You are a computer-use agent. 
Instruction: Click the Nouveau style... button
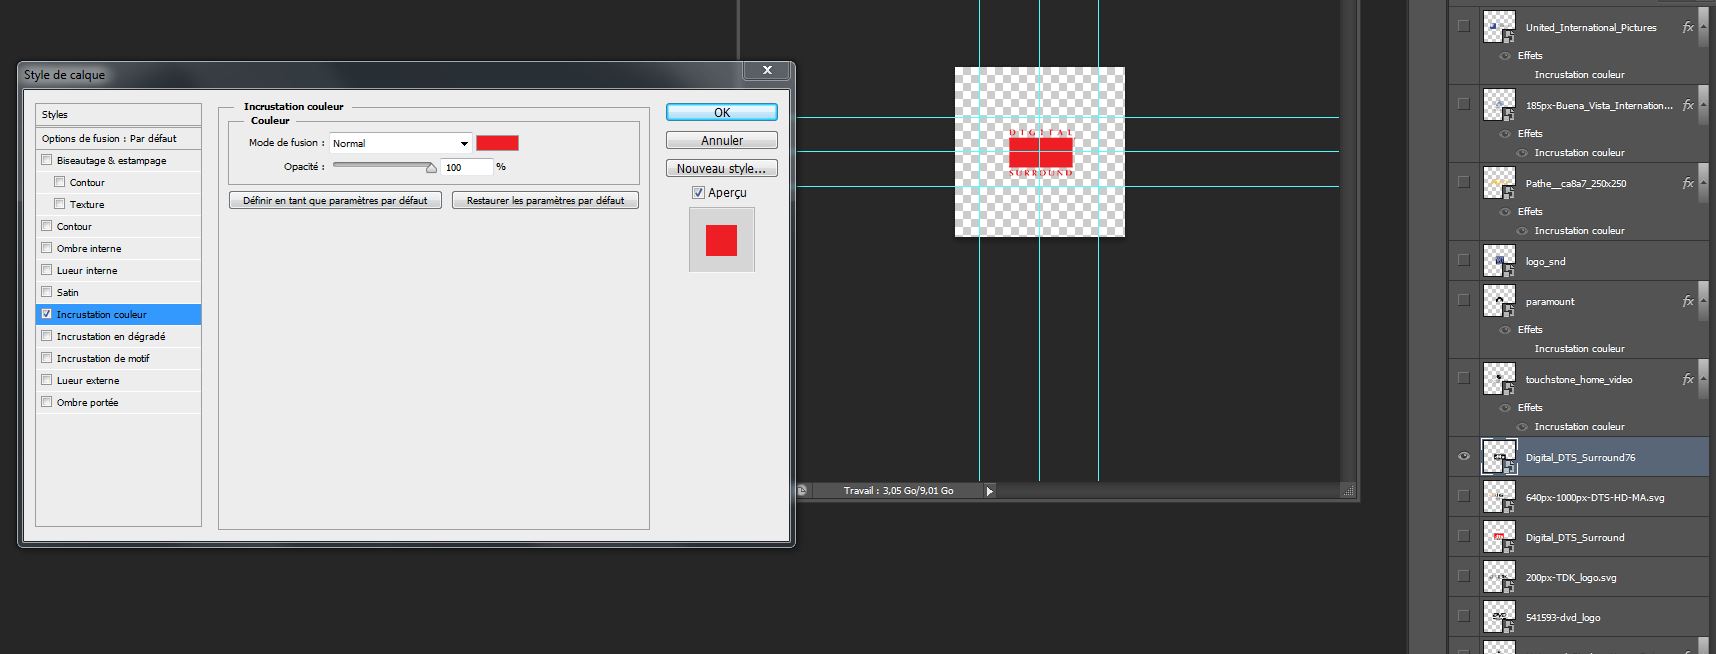(722, 168)
